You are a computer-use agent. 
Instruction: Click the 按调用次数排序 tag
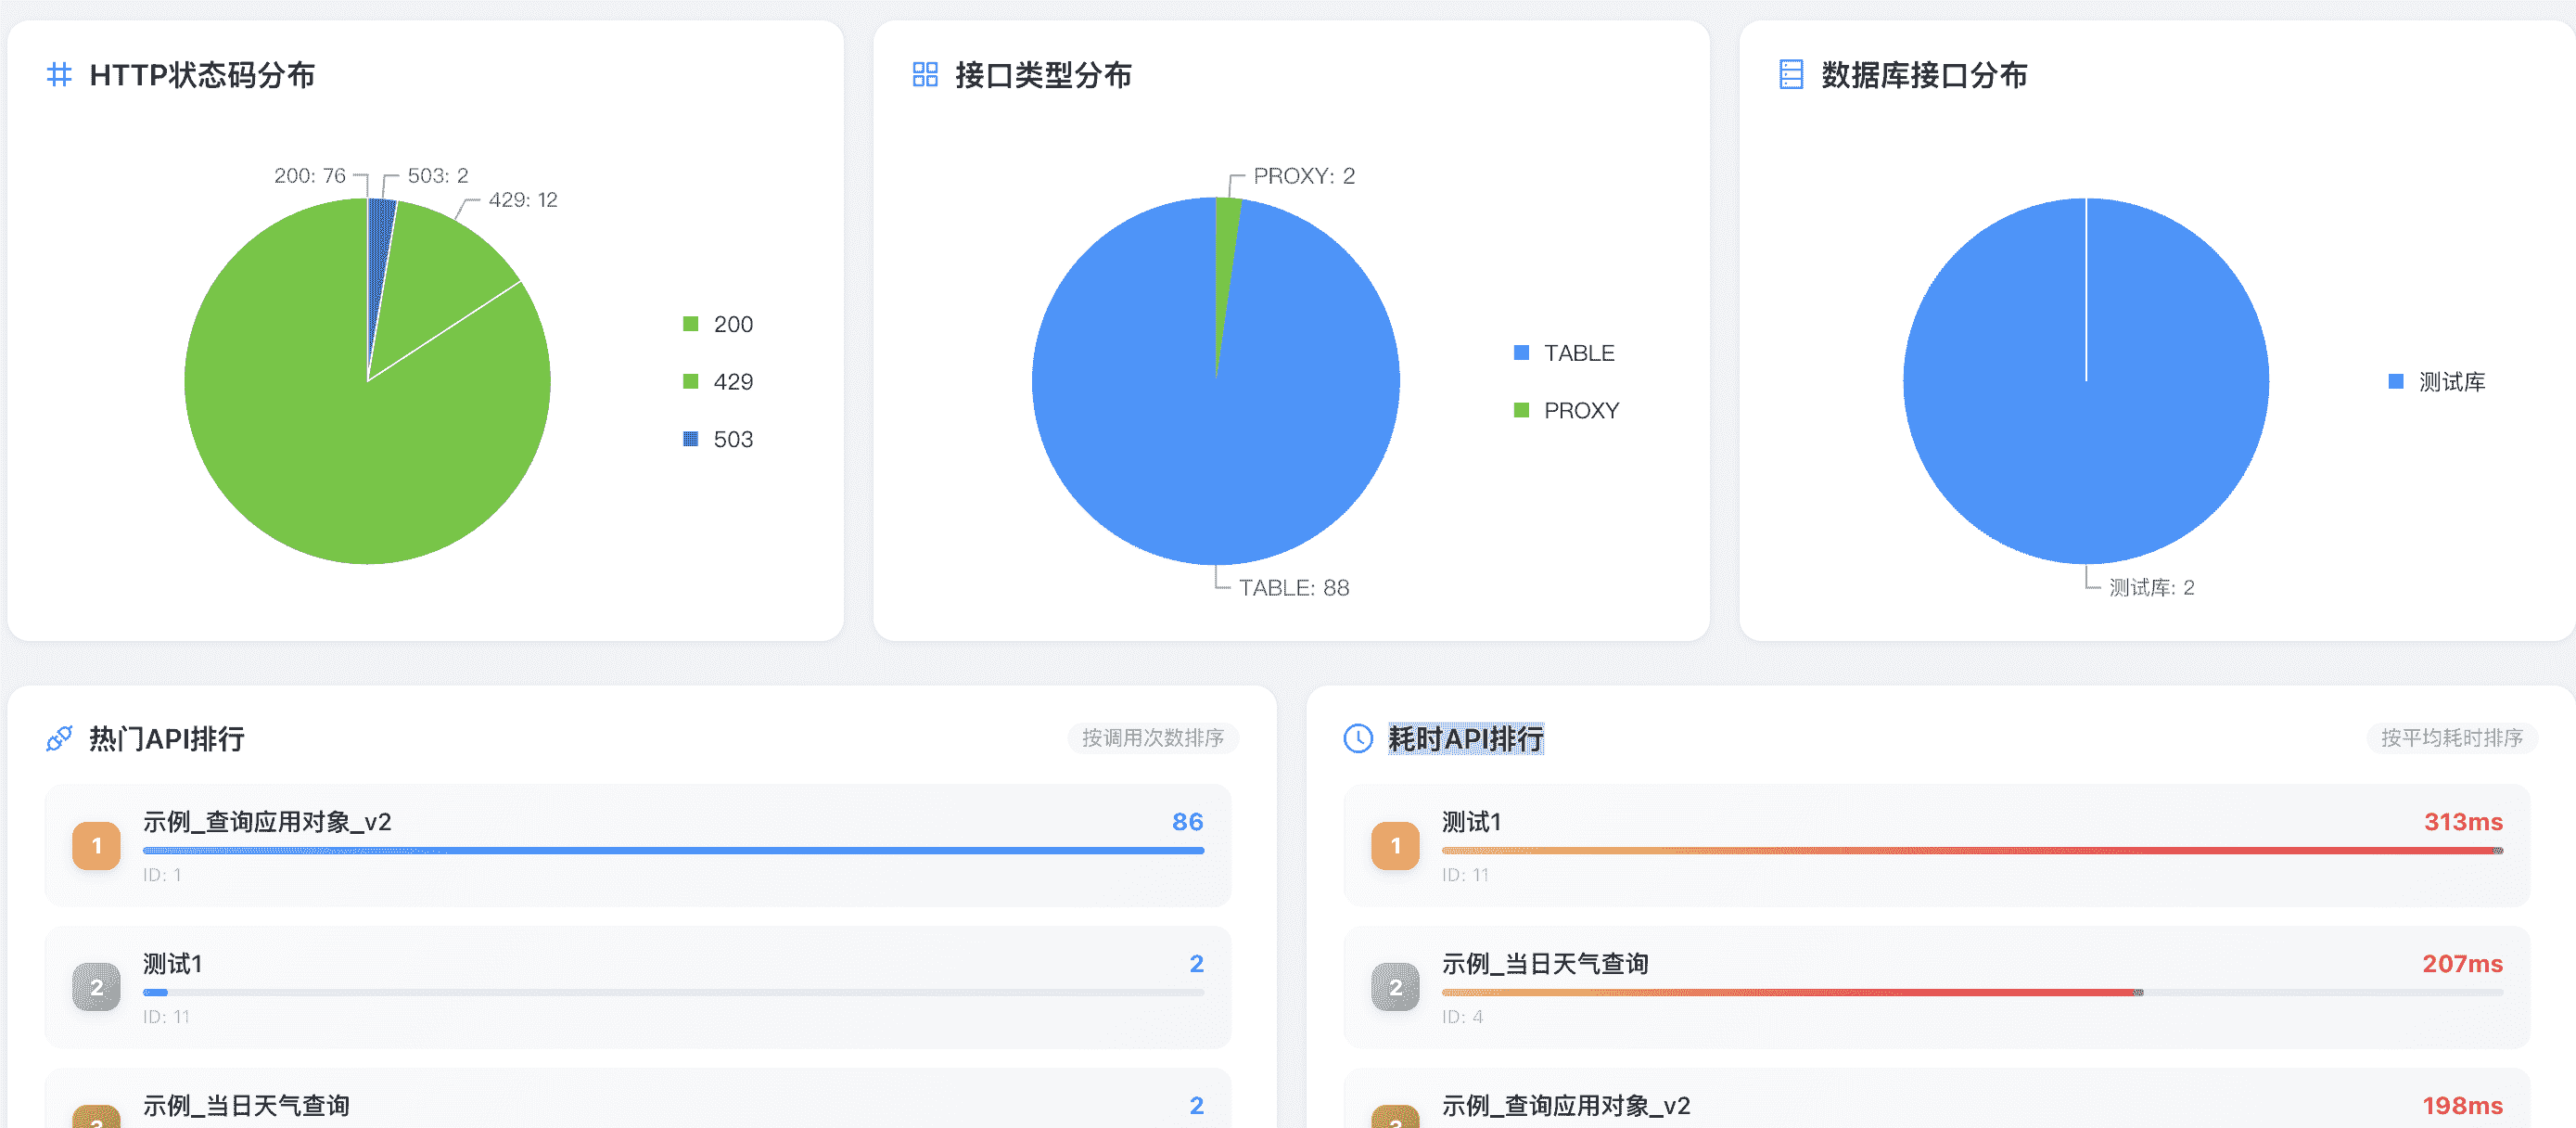(x=1152, y=738)
